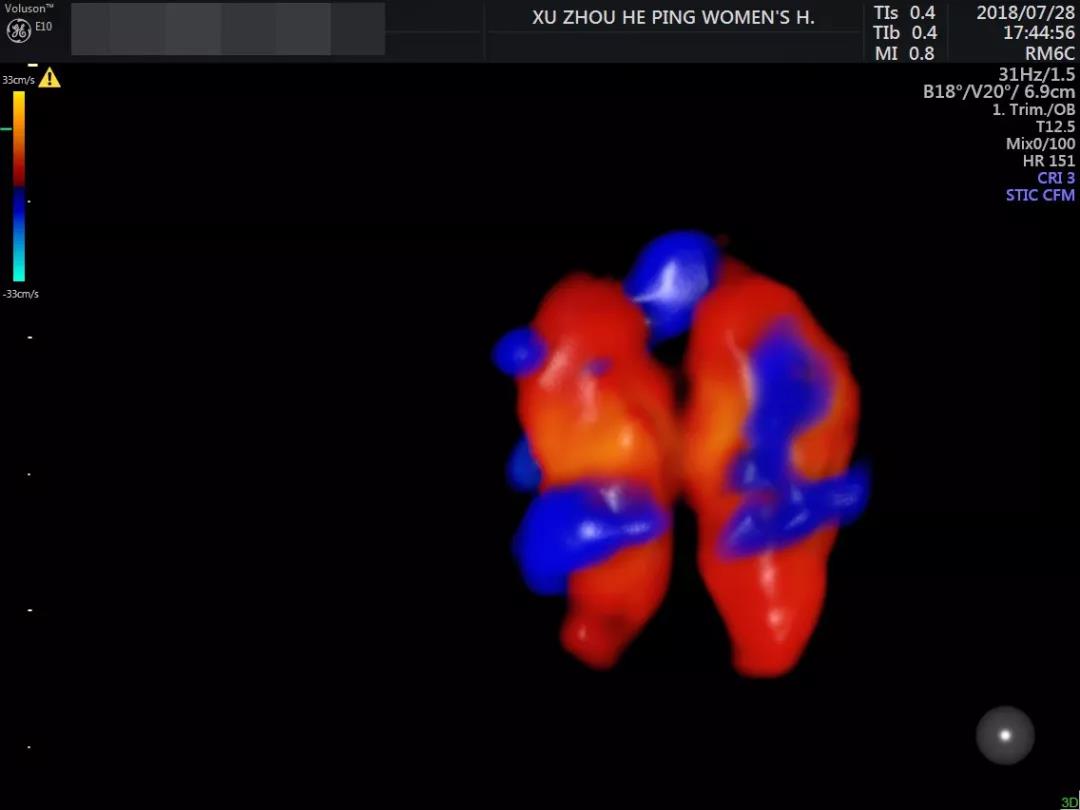The height and width of the screenshot is (810, 1080).
Task: Select the STIC CFM label
Action: [x=1040, y=195]
